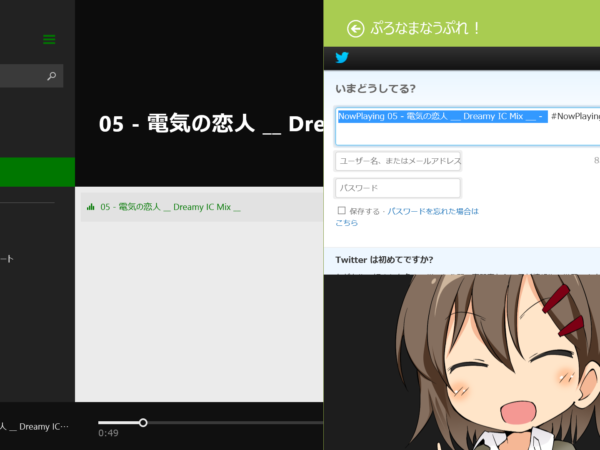Focus the パスワード password field
The image size is (600, 450).
398,188
